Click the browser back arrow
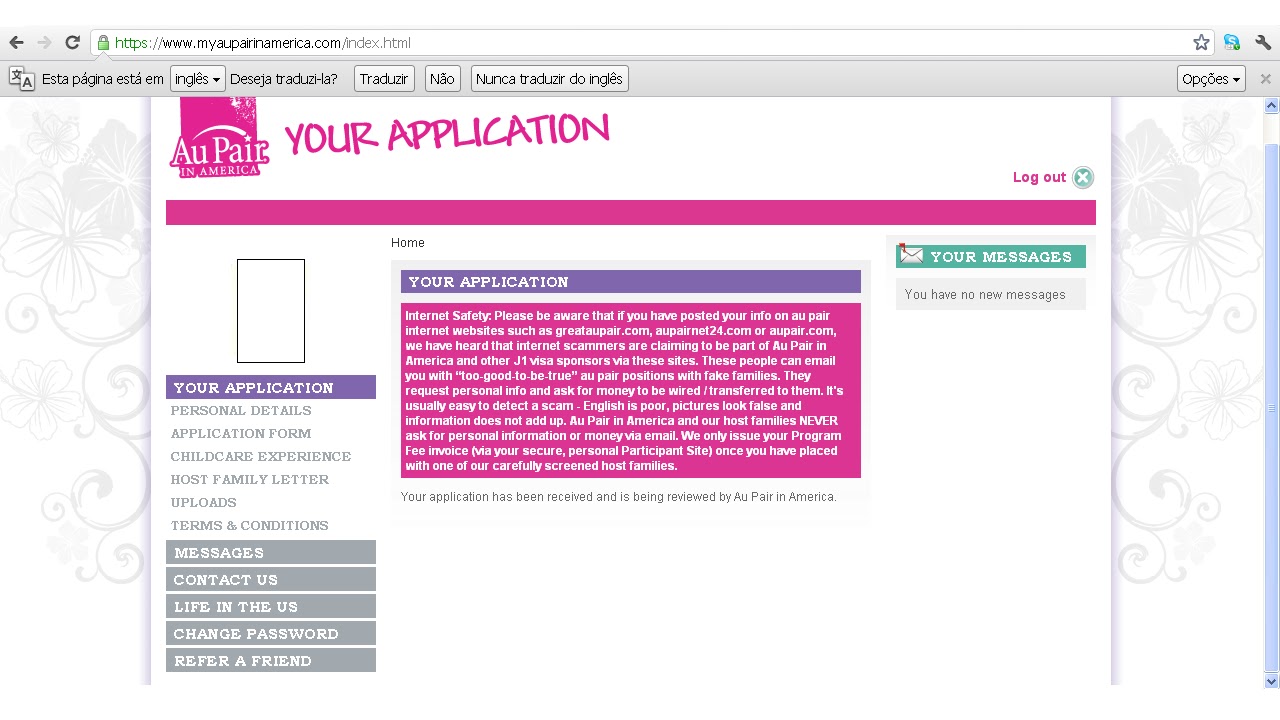The height and width of the screenshot is (720, 1280). [x=16, y=42]
